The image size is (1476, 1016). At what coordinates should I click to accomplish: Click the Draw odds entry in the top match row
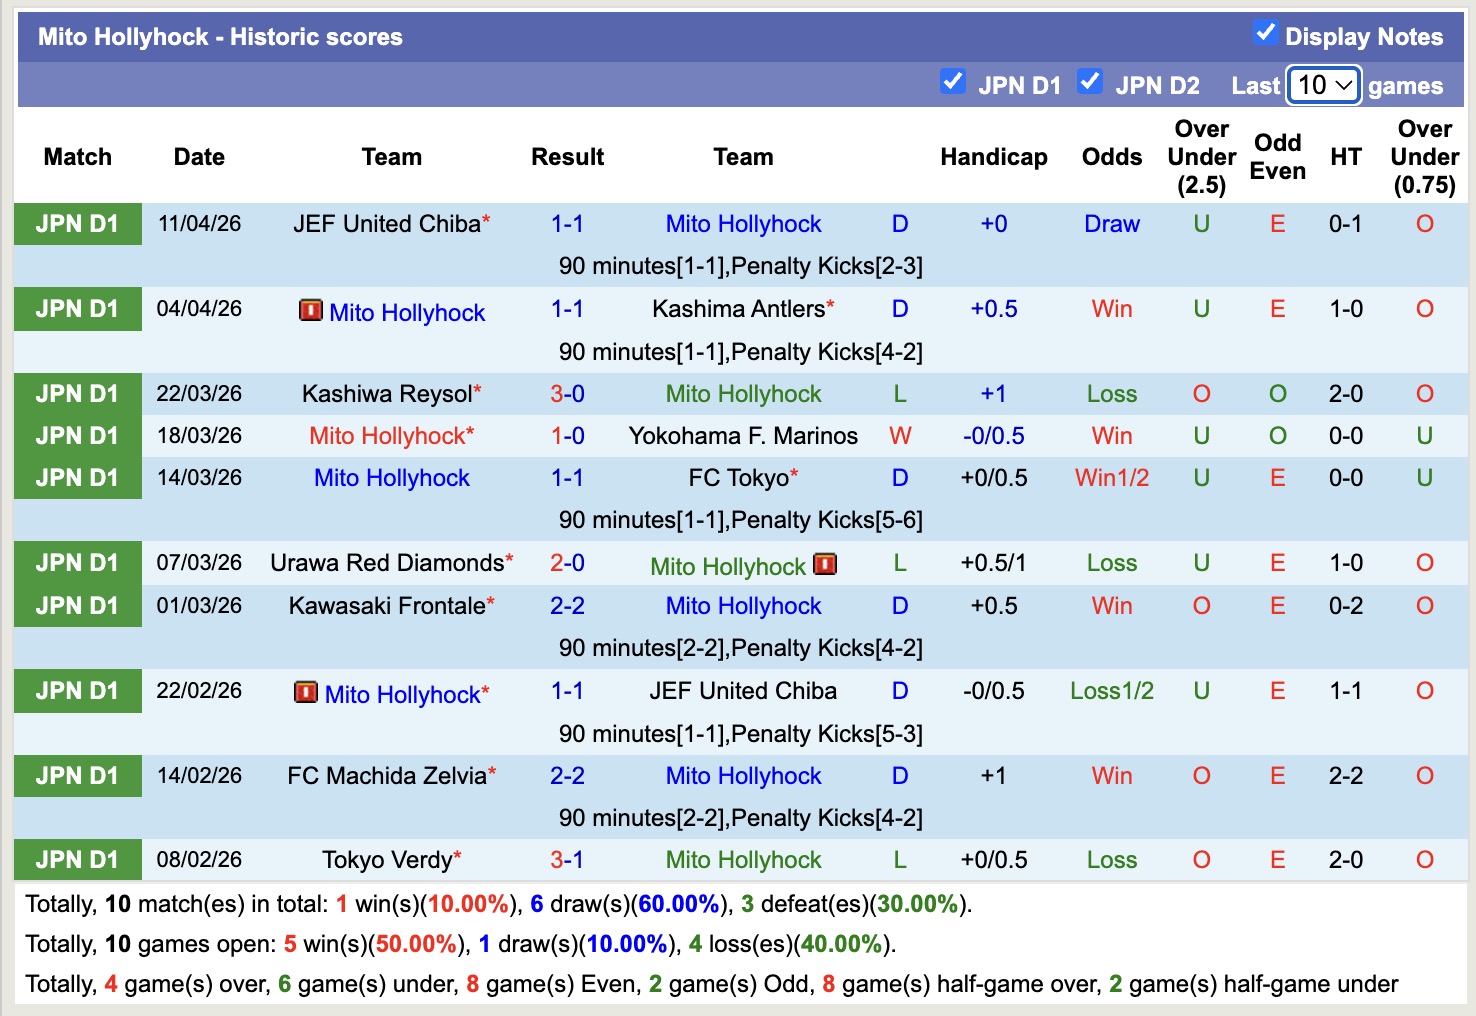[x=1111, y=224]
